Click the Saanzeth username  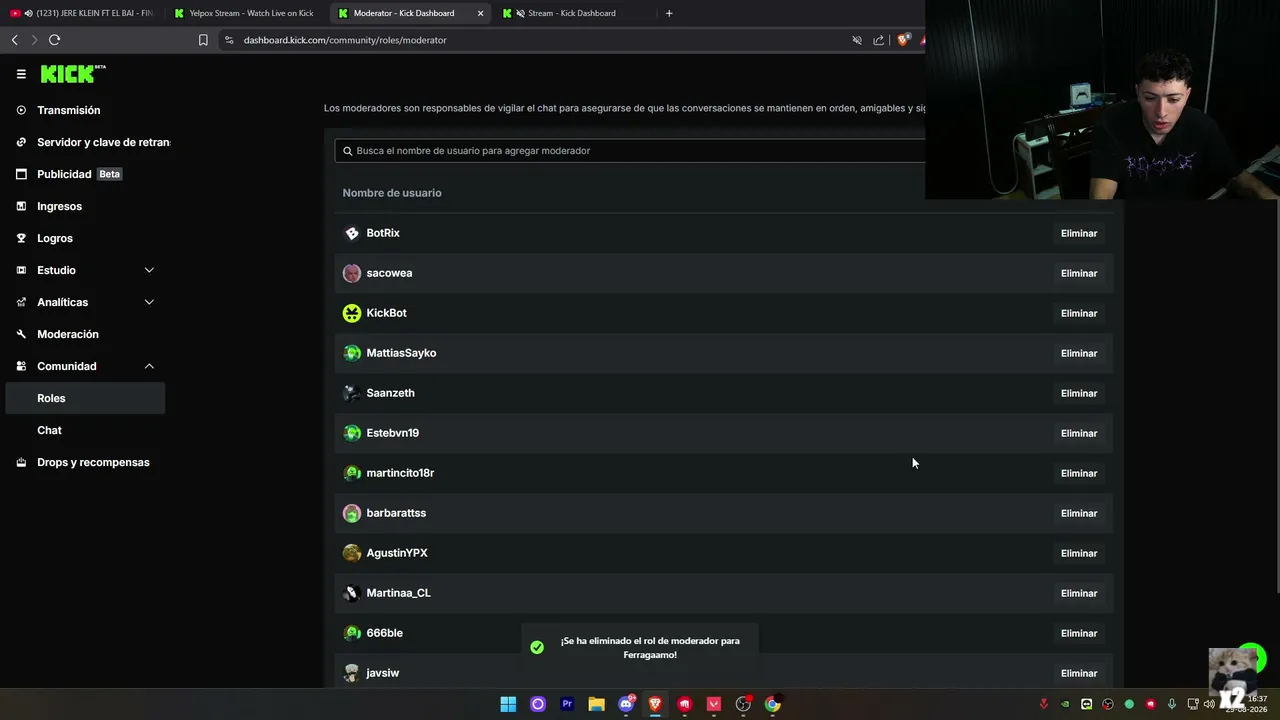click(x=390, y=393)
